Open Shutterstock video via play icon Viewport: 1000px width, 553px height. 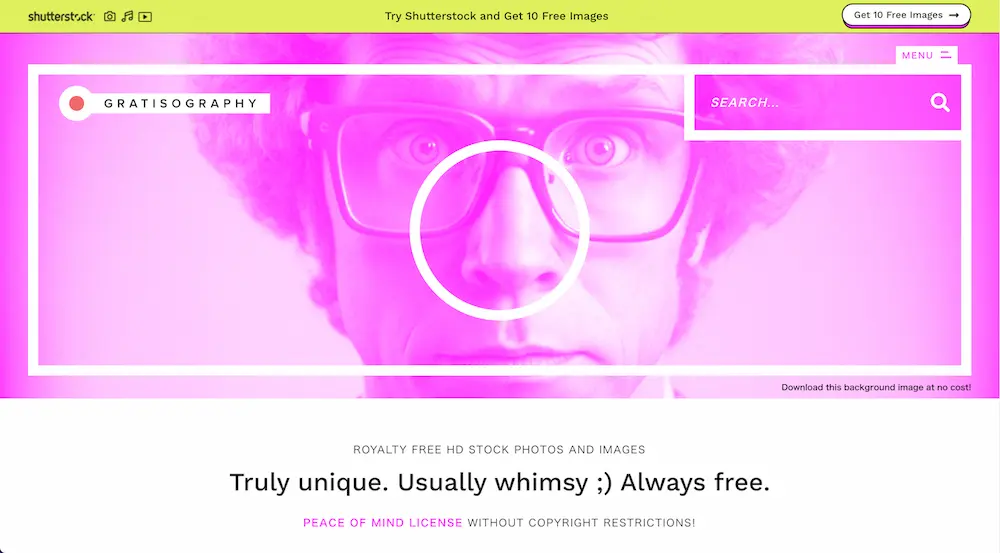pos(145,17)
